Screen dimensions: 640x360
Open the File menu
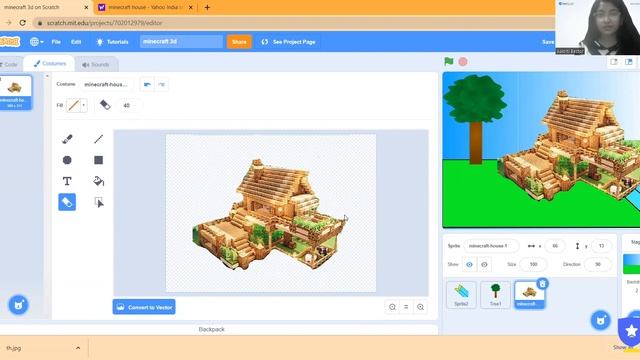pyautogui.click(x=56, y=42)
